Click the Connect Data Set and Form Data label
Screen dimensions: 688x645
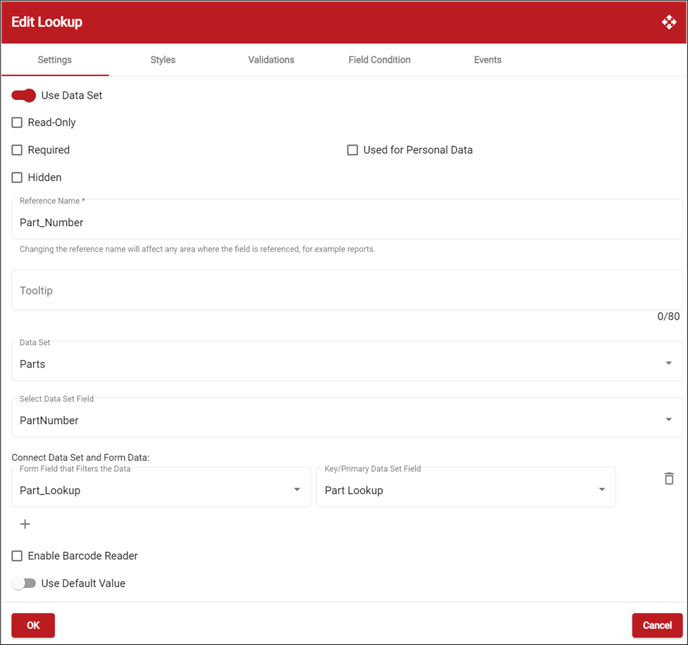(80, 458)
